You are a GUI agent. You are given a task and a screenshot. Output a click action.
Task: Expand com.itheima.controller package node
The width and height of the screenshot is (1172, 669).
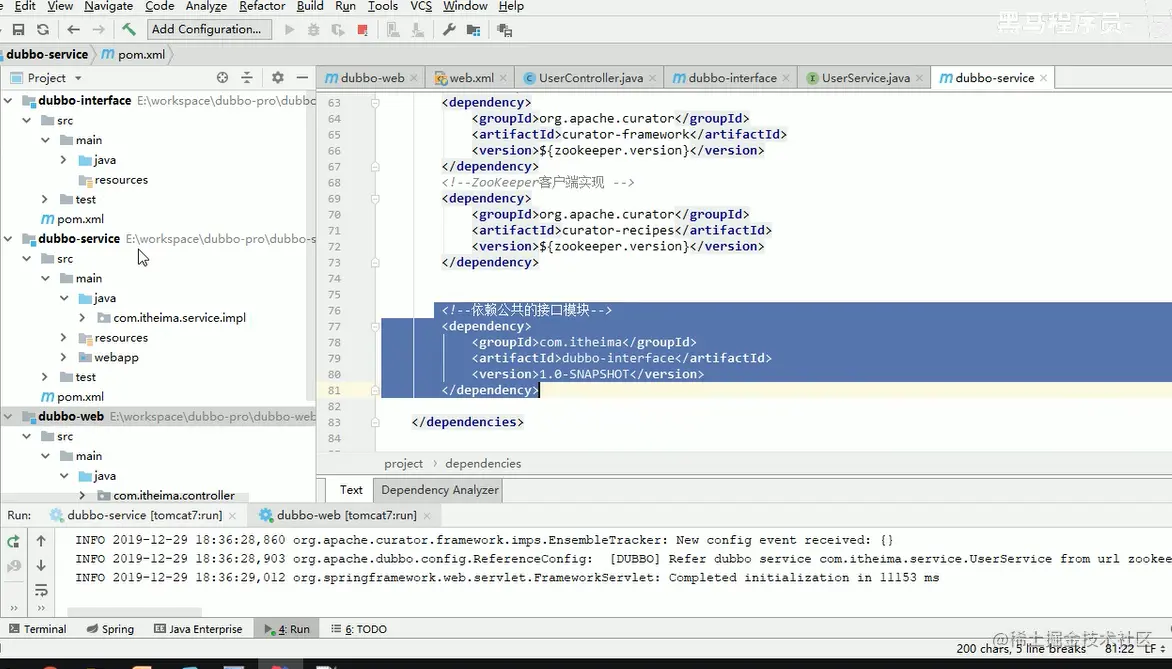(82, 496)
